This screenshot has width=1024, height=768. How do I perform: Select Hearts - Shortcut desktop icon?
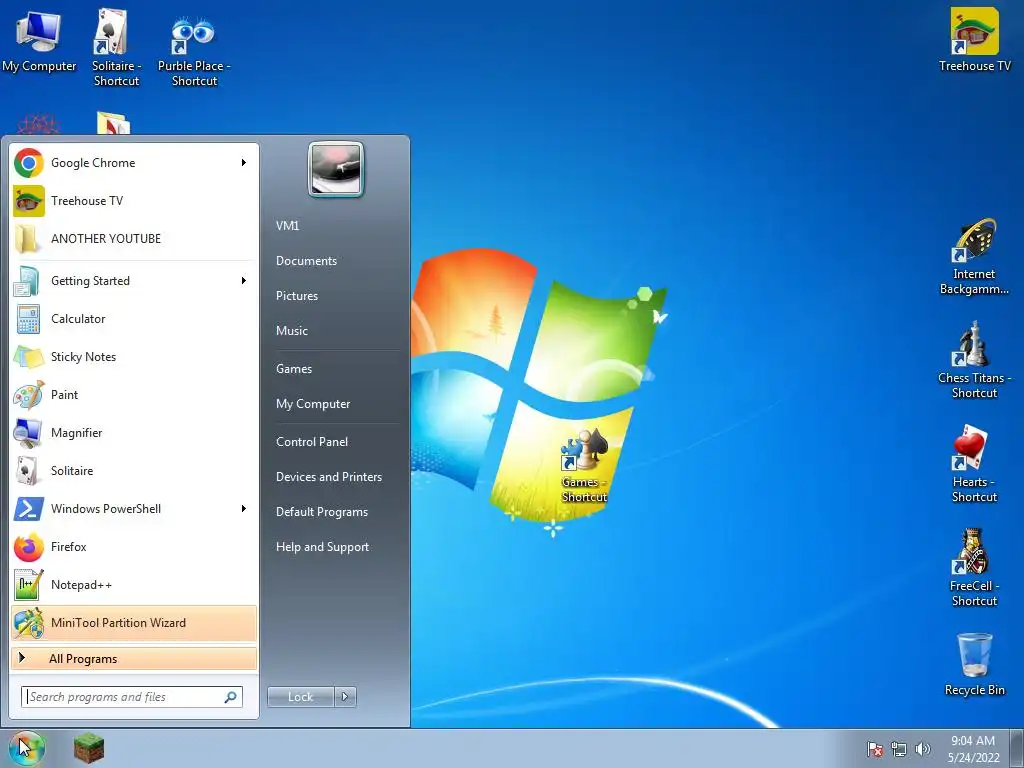(974, 464)
